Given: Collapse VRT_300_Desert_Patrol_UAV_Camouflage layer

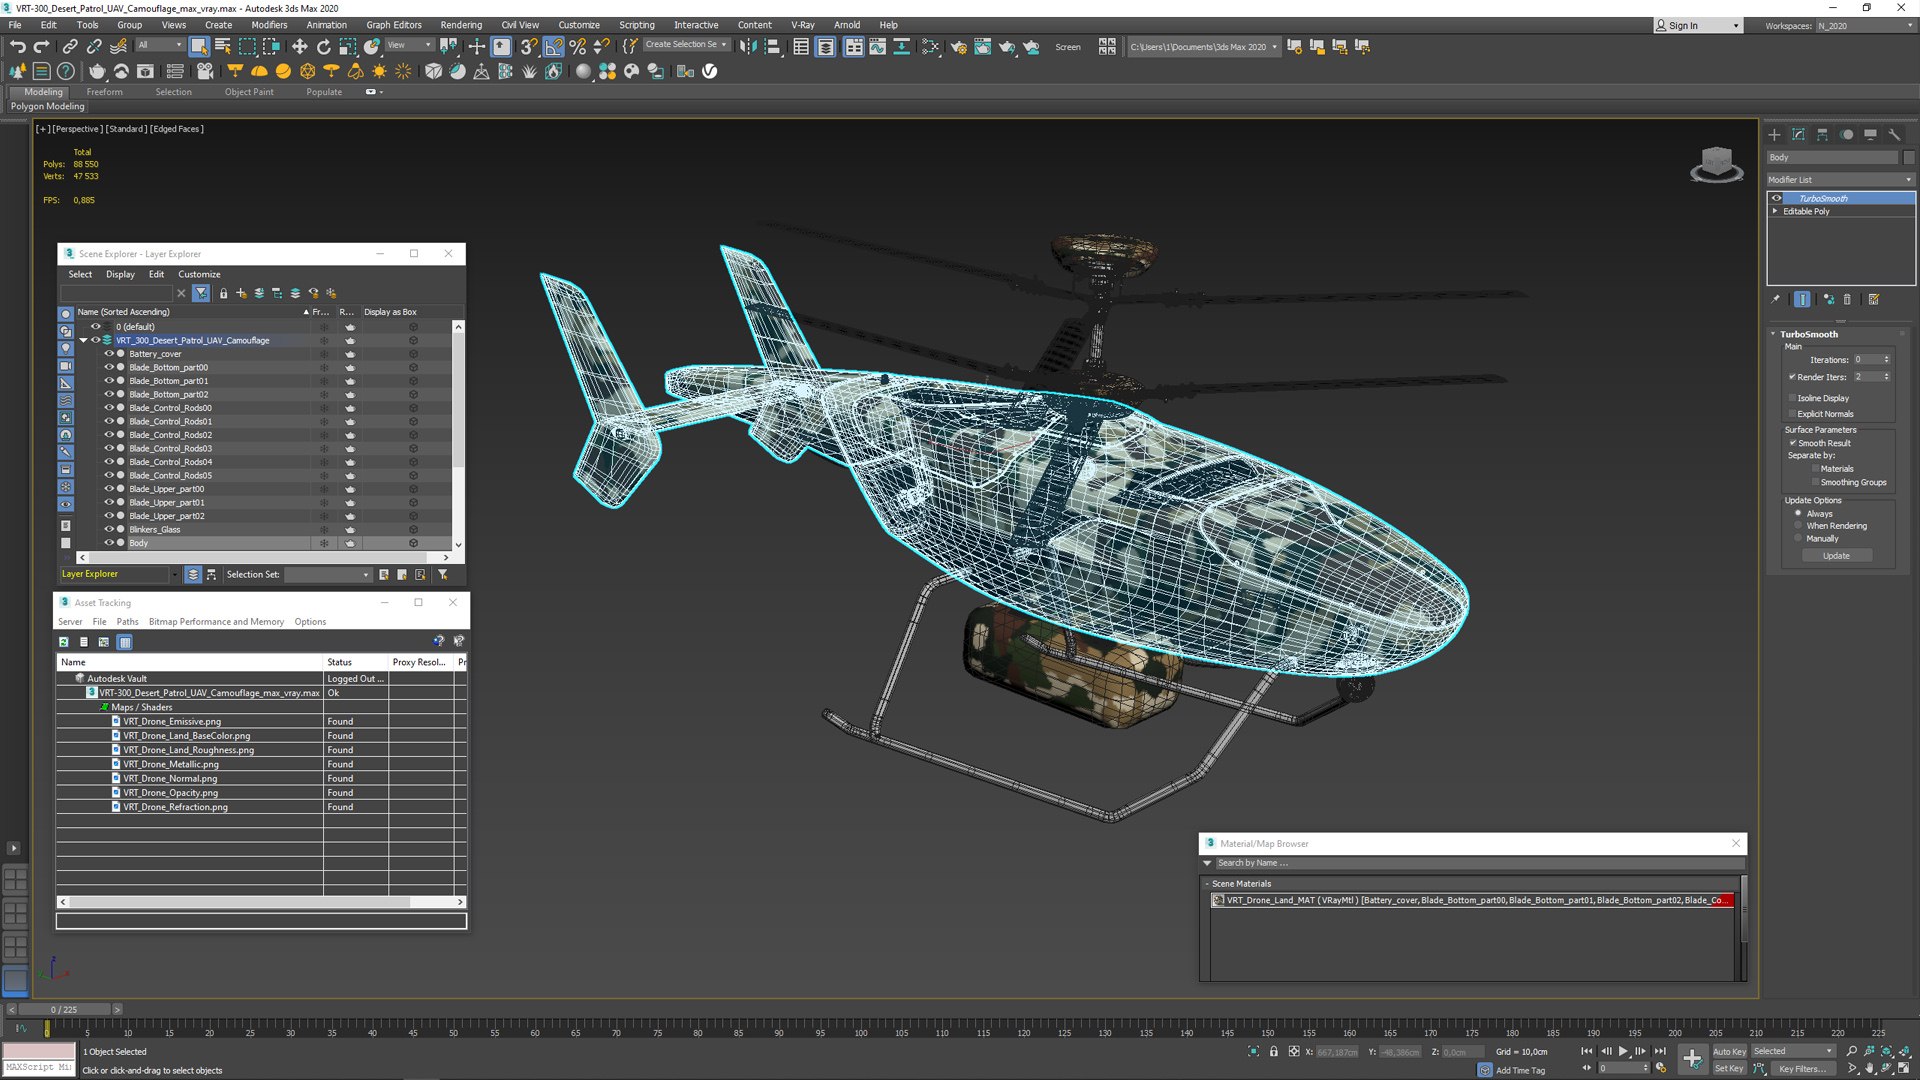Looking at the screenshot, I should pos(84,340).
